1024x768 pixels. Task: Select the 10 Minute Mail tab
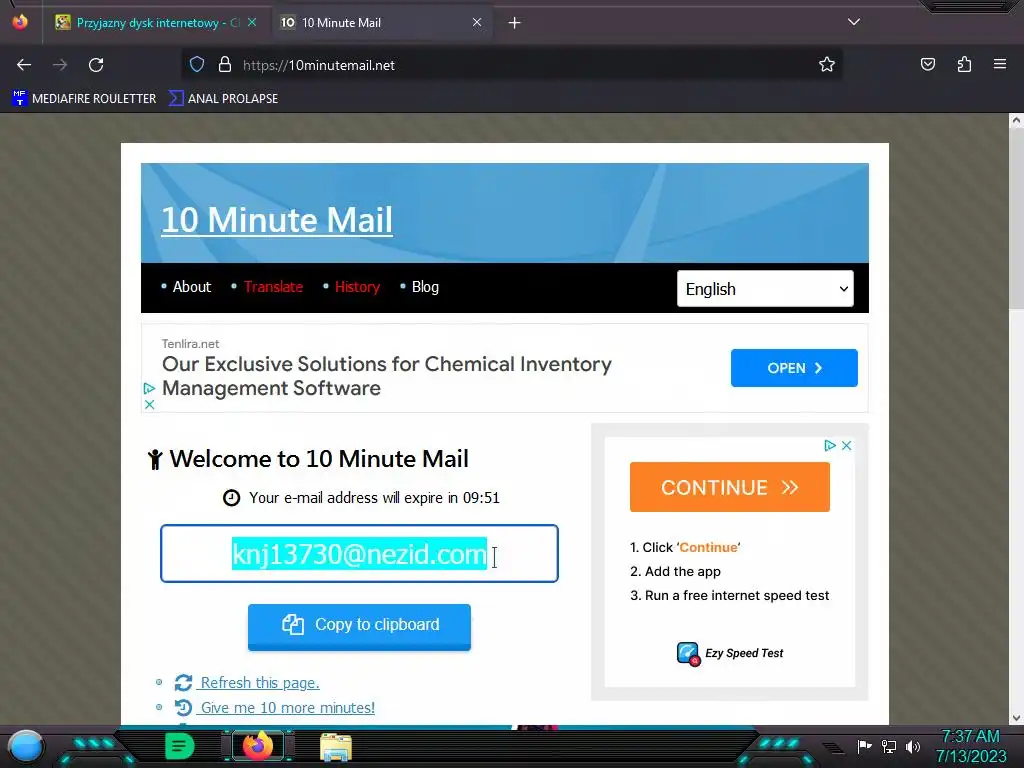pyautogui.click(x=381, y=23)
